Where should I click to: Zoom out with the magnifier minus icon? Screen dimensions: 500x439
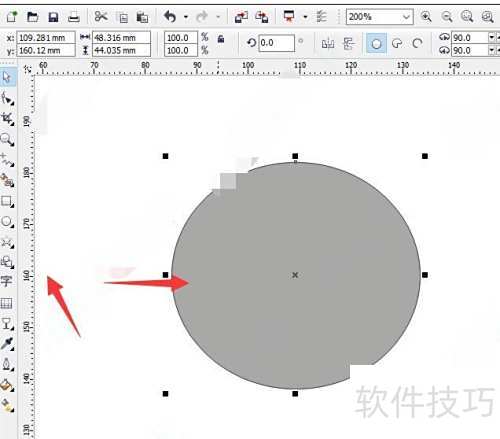click(447, 16)
